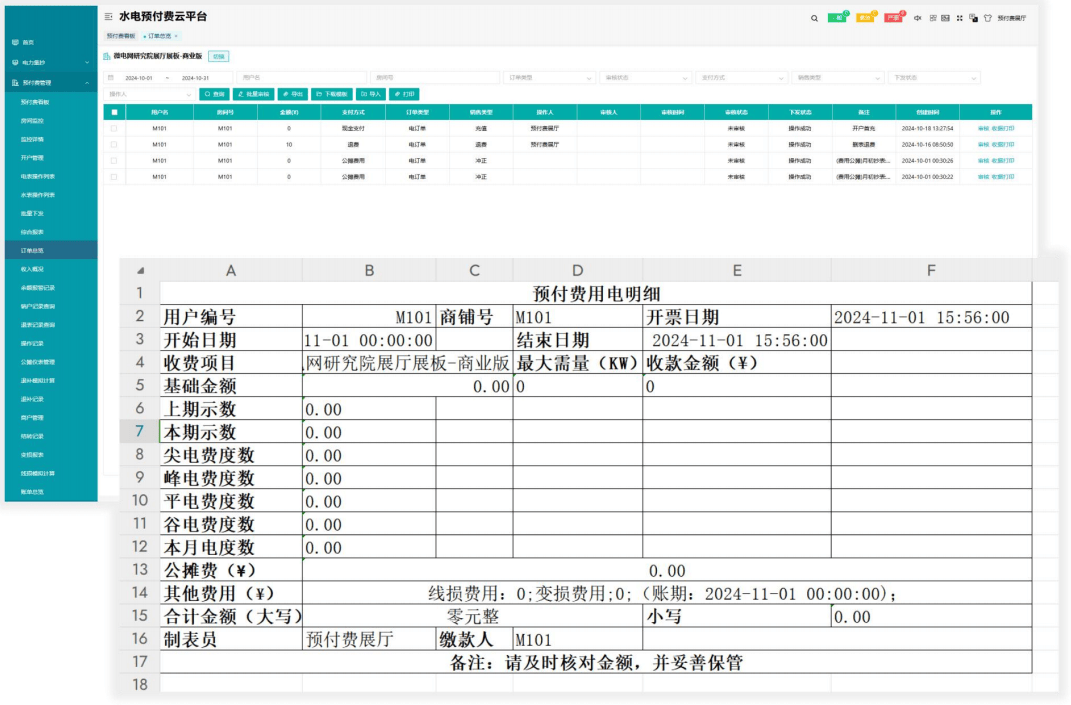The image size is (1071, 705).
Task: Click the 用户名 filter input field
Action: click(x=301, y=78)
